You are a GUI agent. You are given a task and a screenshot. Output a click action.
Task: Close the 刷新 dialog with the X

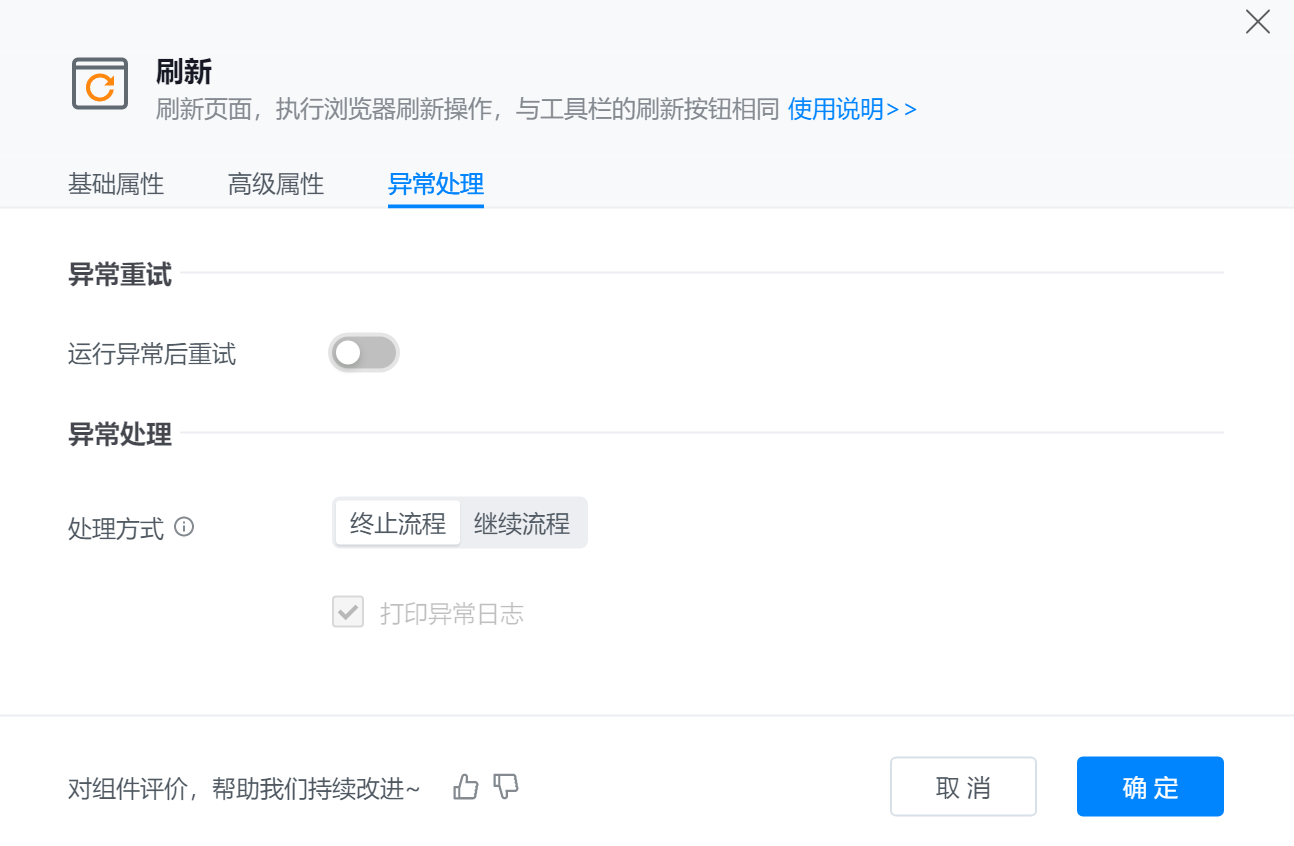click(x=1257, y=22)
